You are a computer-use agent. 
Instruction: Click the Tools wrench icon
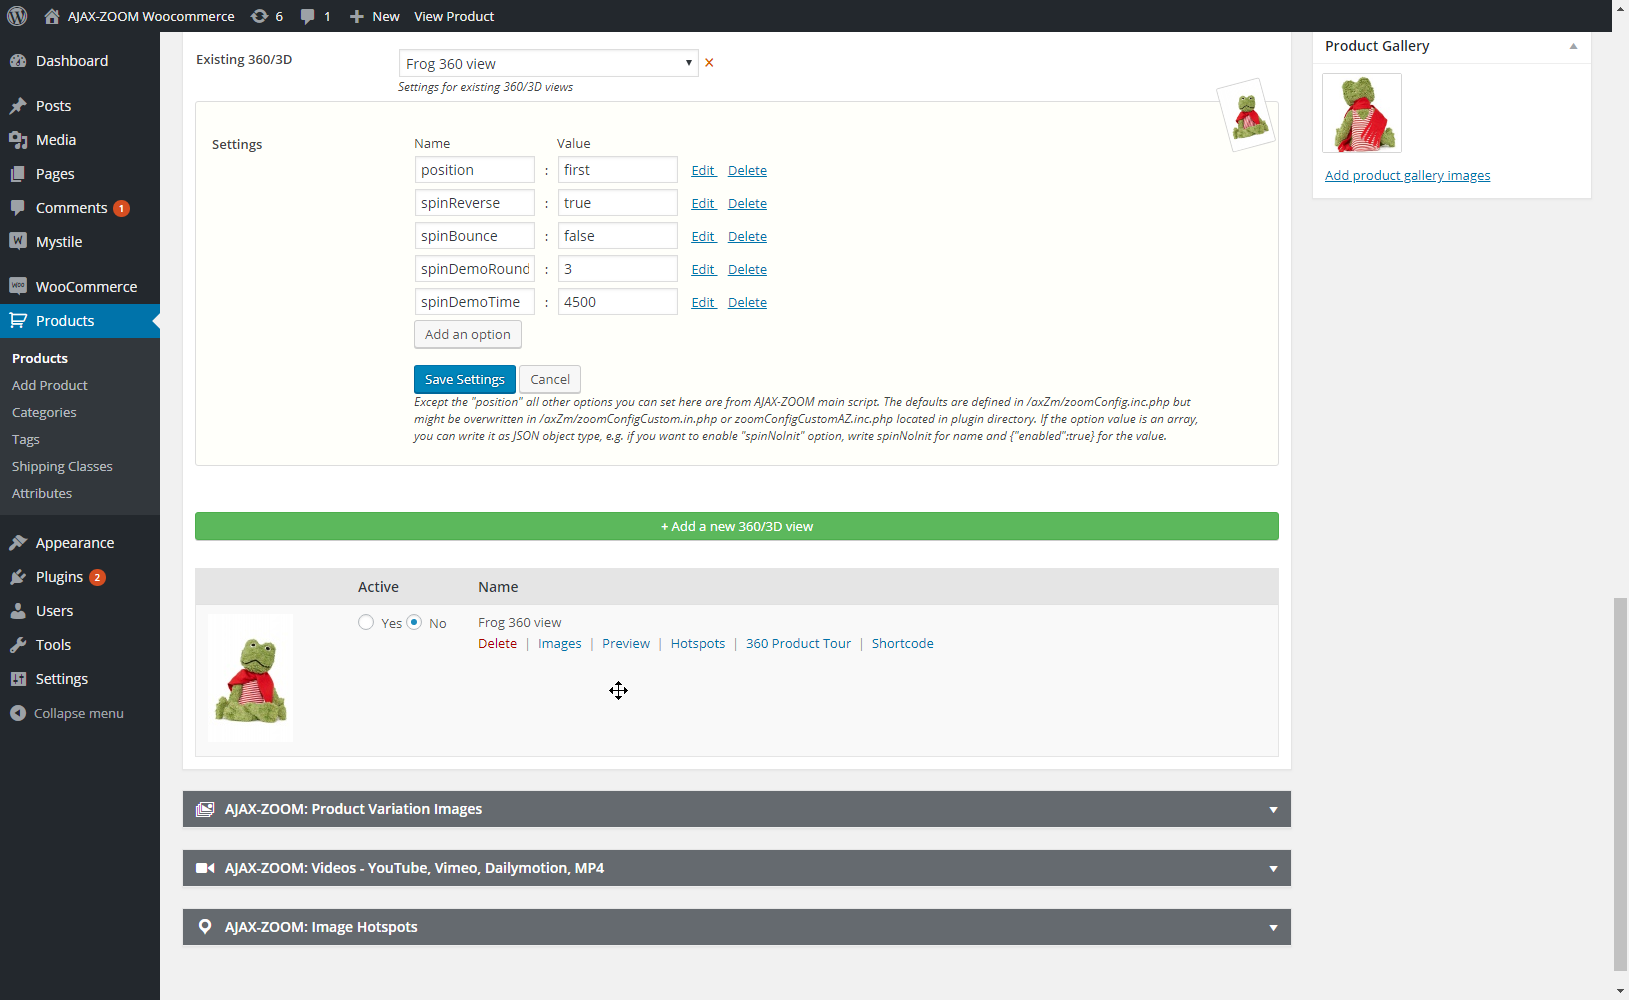pyautogui.click(x=18, y=645)
